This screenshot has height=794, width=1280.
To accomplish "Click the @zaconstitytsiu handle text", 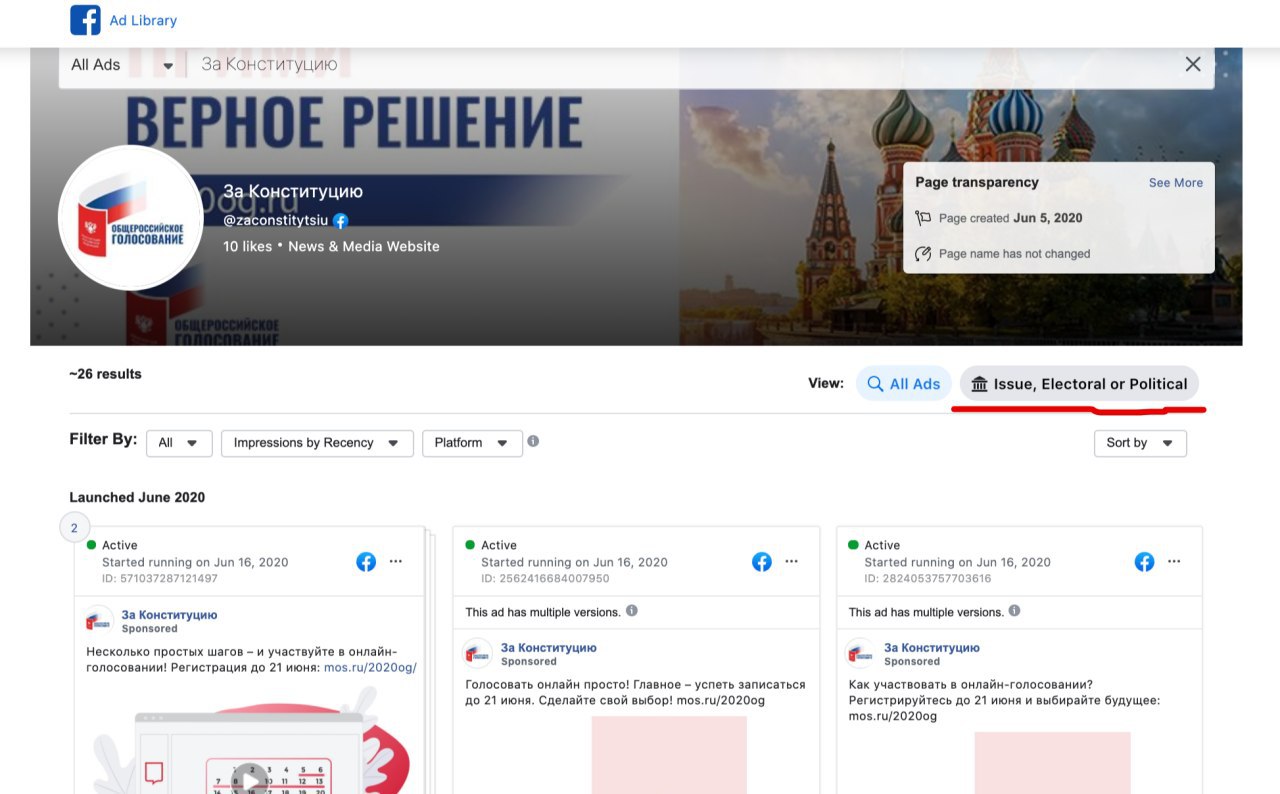I will tap(275, 221).
